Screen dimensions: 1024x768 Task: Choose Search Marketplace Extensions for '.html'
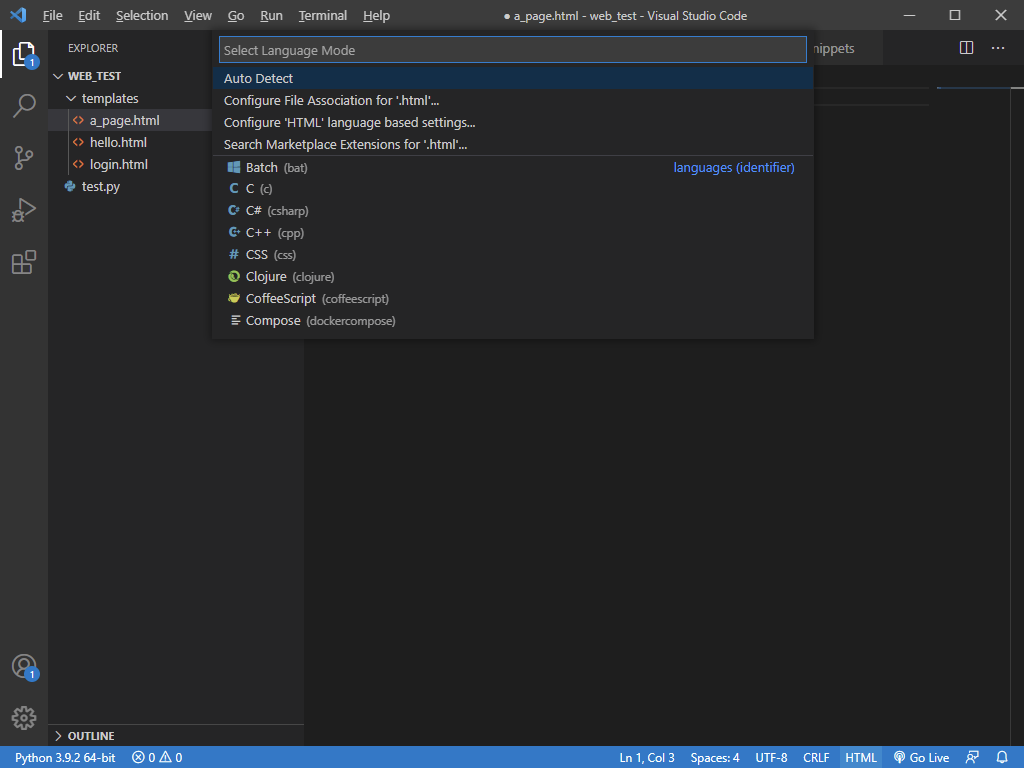tap(513, 144)
